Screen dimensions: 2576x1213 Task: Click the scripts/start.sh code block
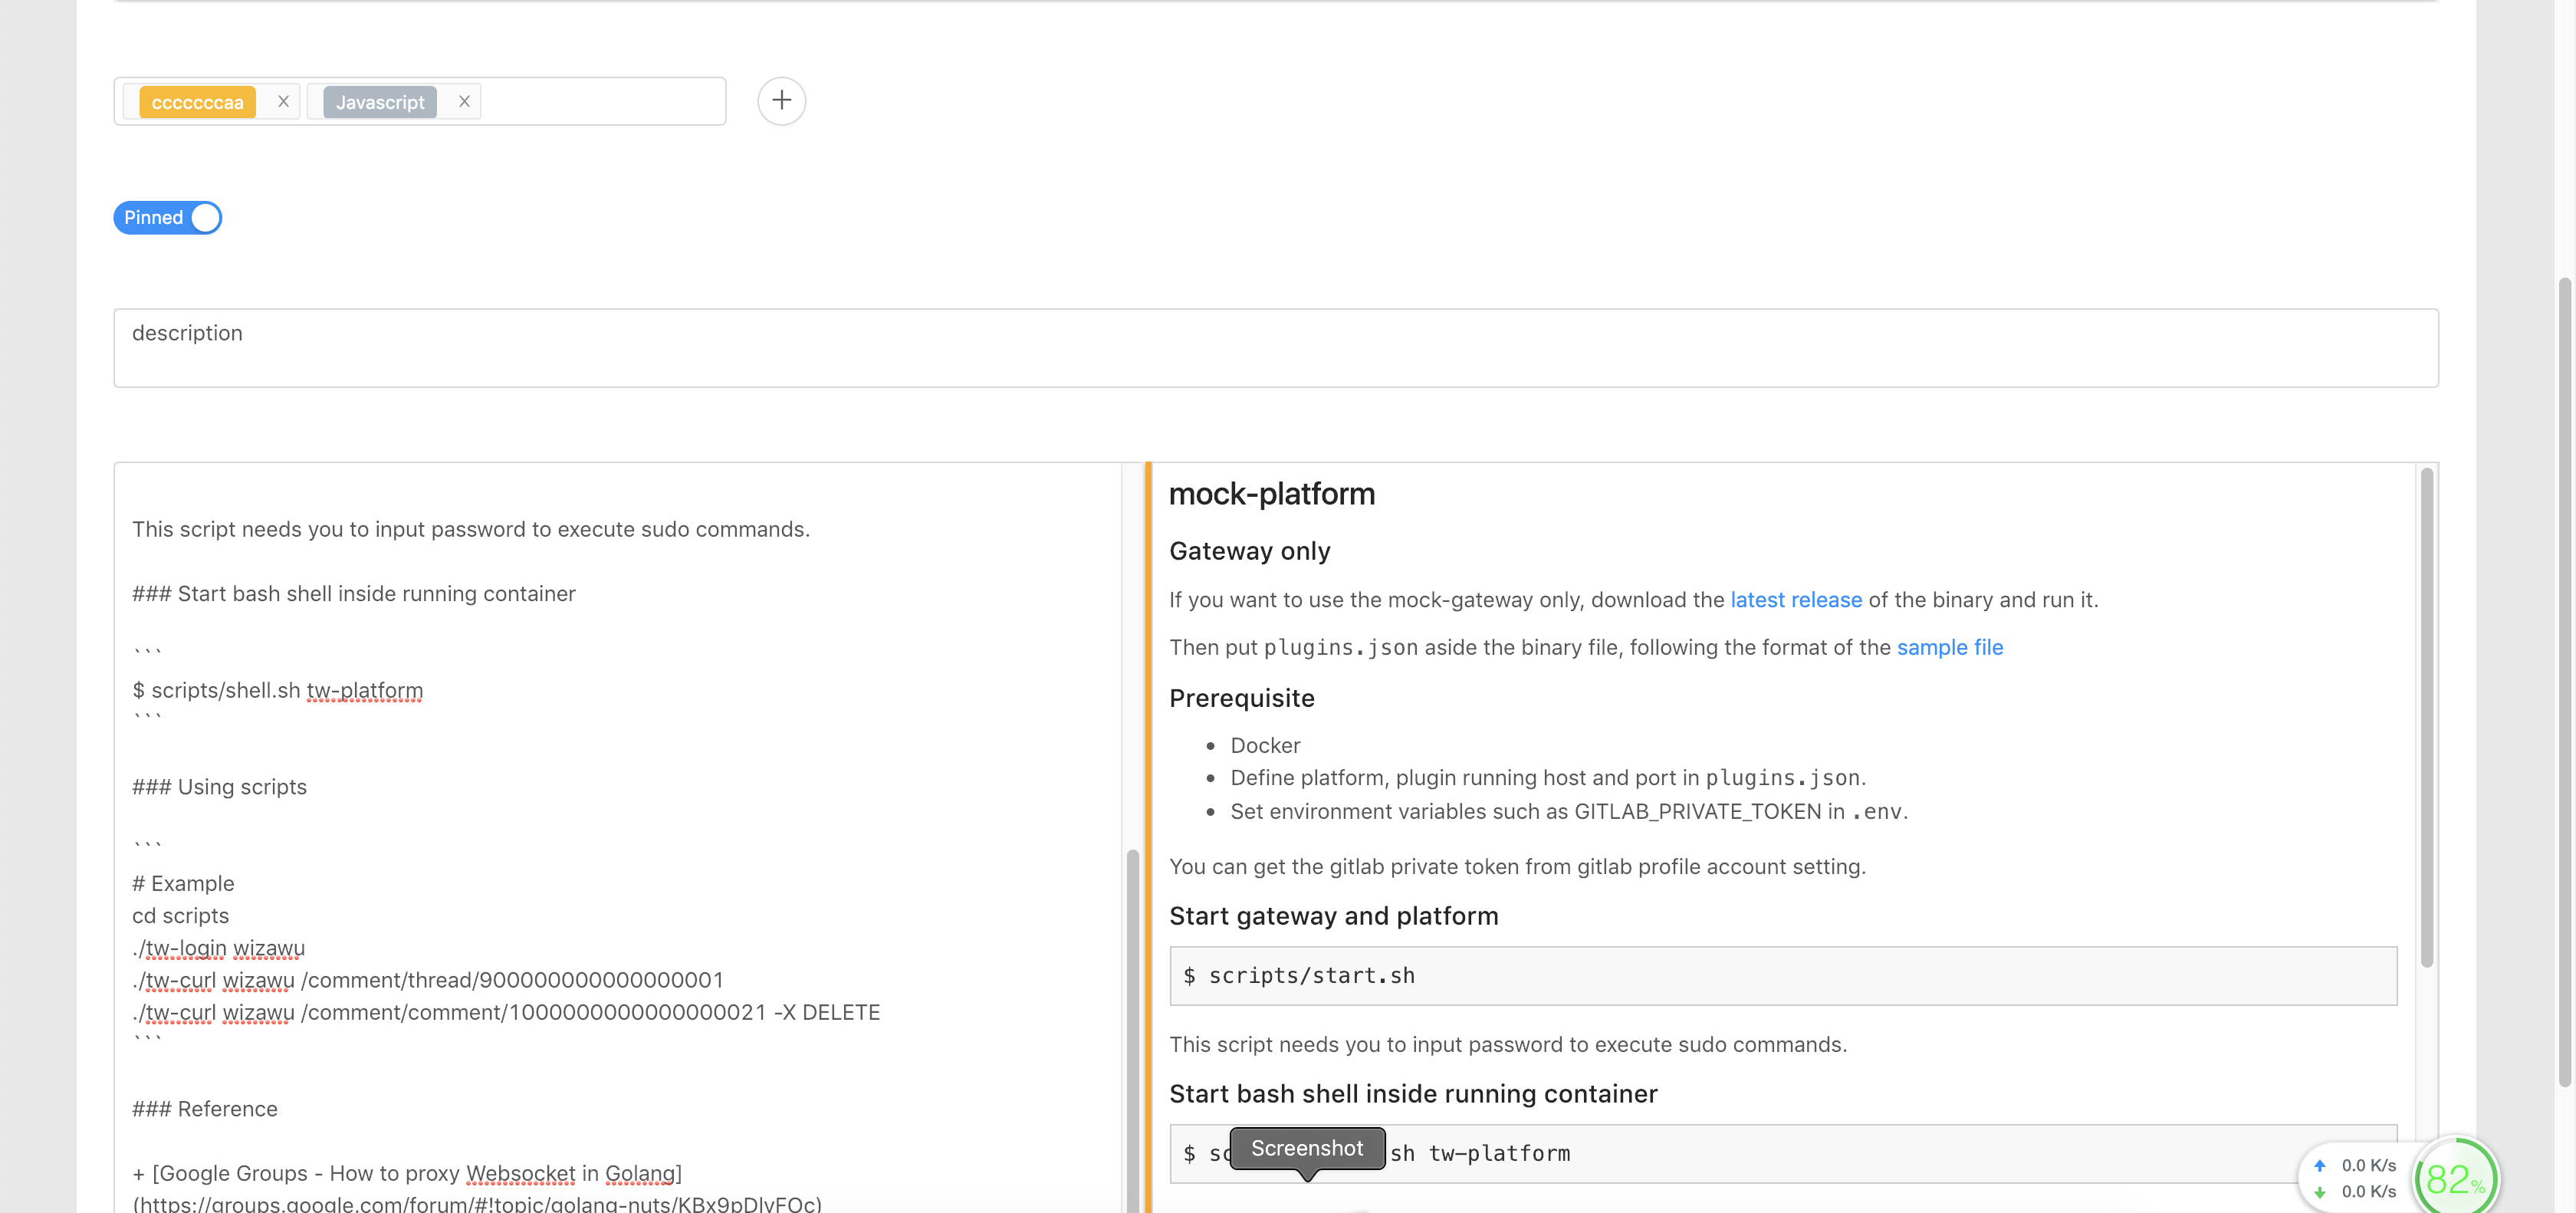(x=1782, y=975)
